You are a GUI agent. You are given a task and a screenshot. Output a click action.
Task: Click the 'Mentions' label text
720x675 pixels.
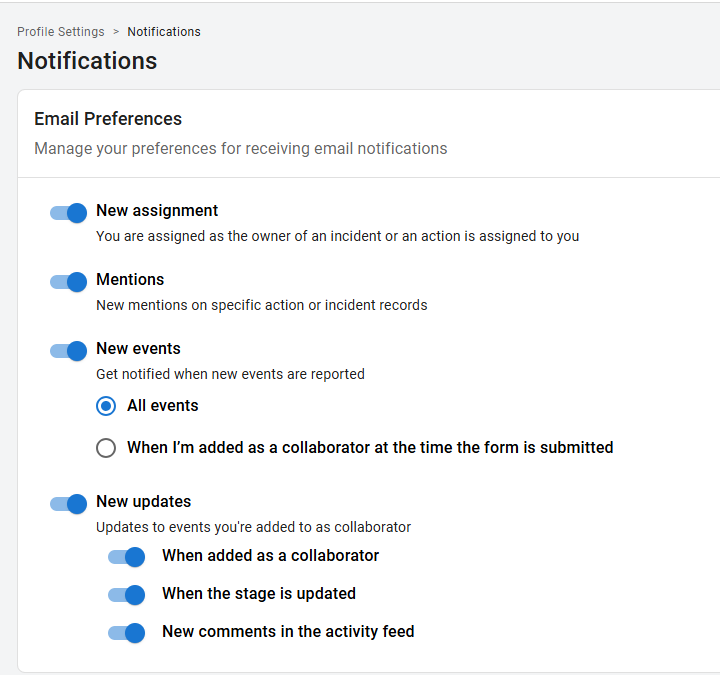click(x=130, y=280)
